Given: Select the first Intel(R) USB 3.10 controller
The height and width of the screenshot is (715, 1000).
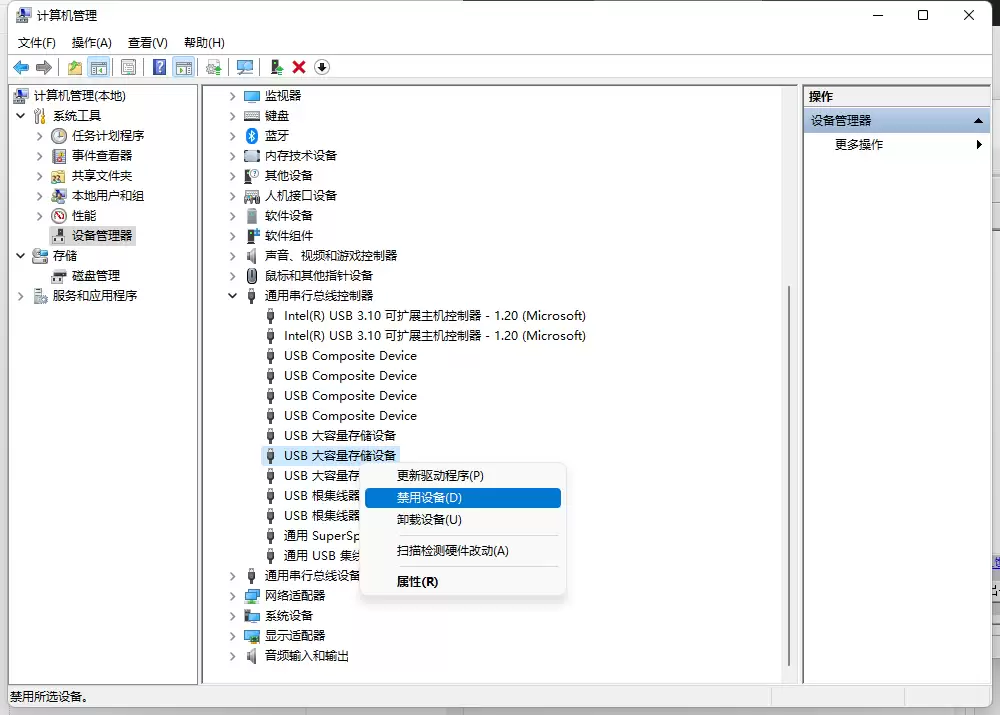Looking at the screenshot, I should click(x=434, y=316).
